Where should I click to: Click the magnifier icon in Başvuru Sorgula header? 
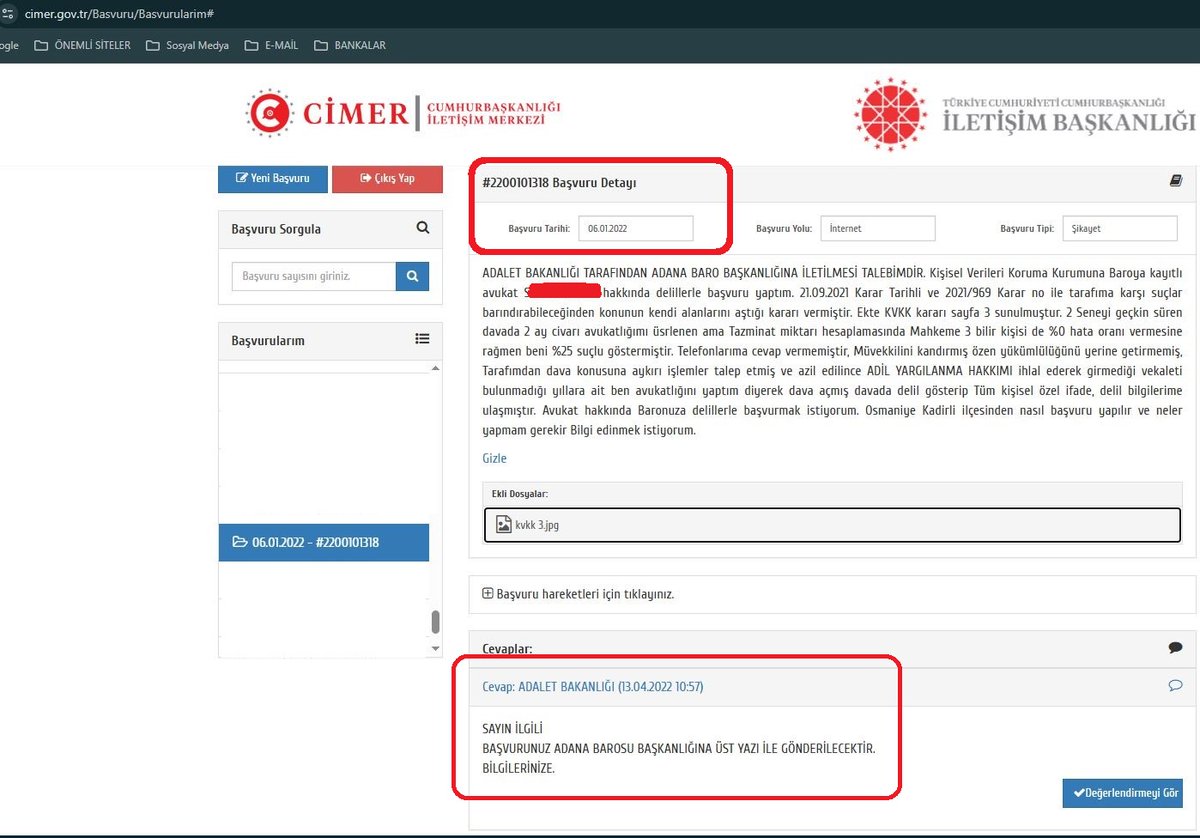click(x=423, y=228)
